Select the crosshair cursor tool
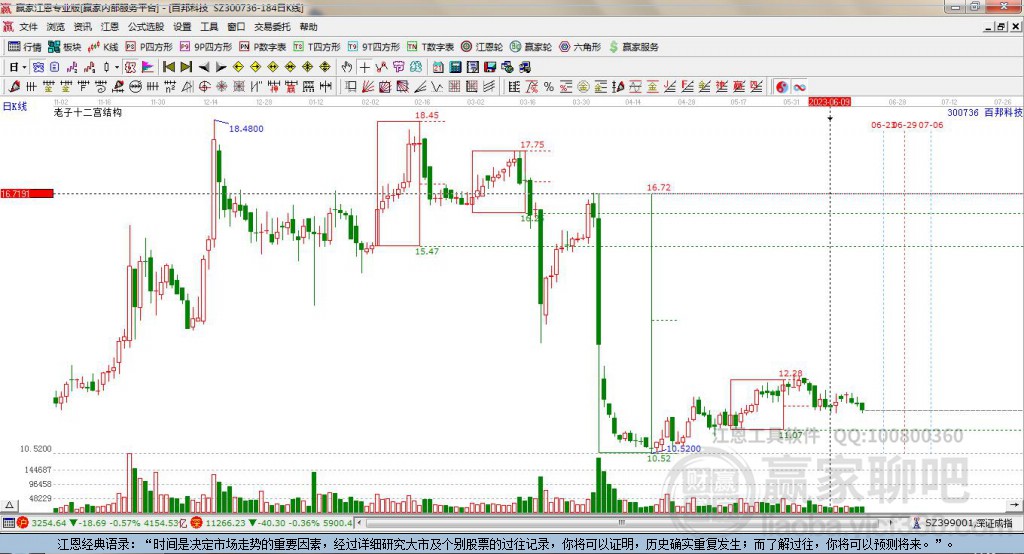 (364, 67)
